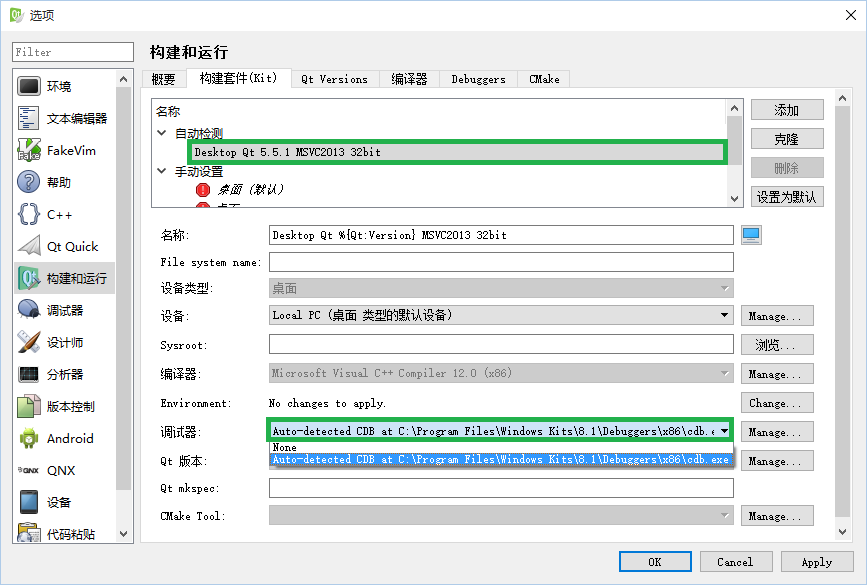This screenshot has width=867, height=585.
Task: Click the Change button for Environment
Action: coord(777,403)
